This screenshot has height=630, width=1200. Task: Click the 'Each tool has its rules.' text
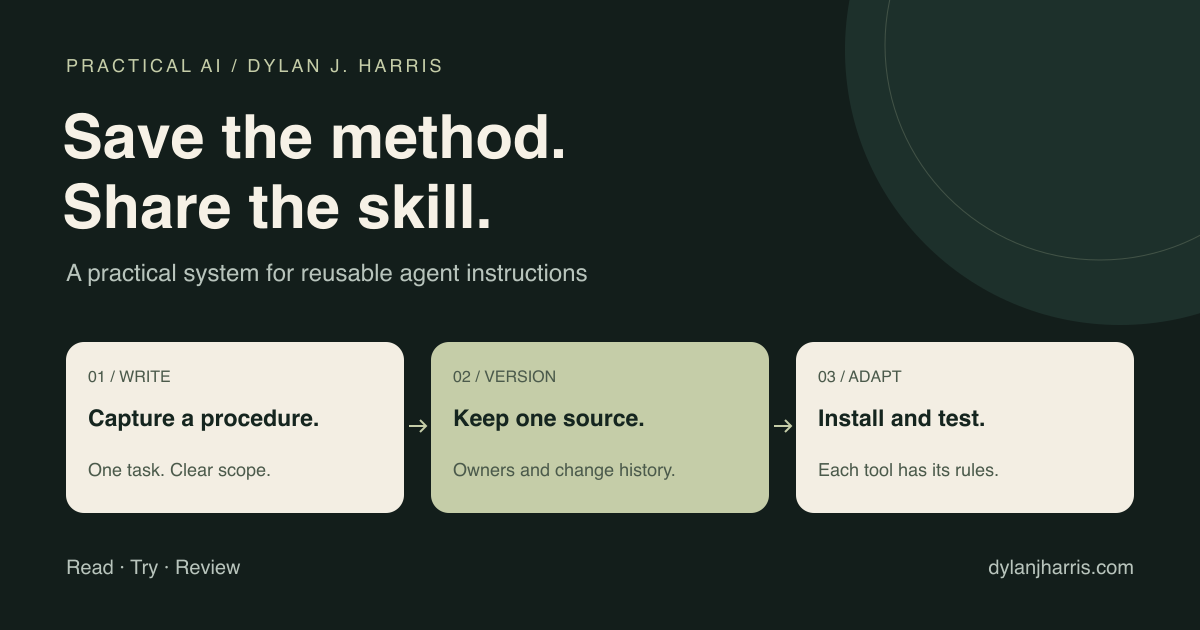pos(908,470)
